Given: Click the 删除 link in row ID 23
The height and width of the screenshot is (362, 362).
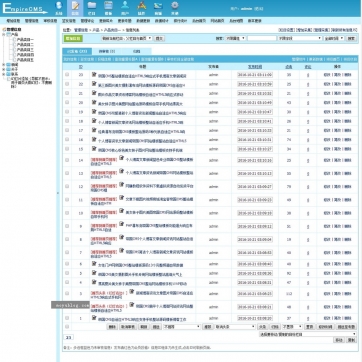Looking at the screenshot, I should click(x=348, y=75).
